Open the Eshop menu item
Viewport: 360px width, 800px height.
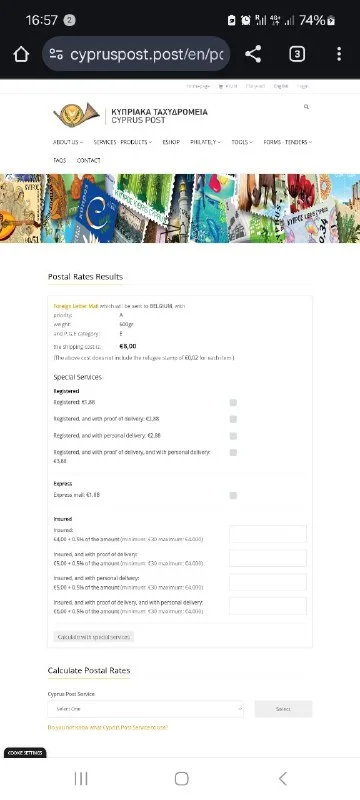[171, 142]
